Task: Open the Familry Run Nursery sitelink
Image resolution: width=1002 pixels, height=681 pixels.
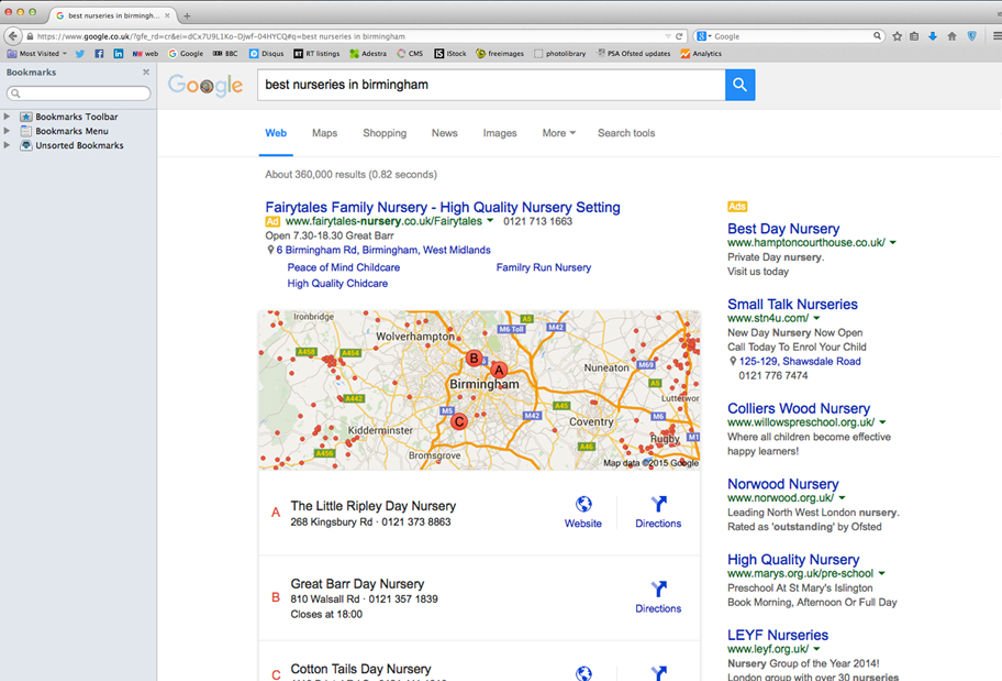Action: 544,267
